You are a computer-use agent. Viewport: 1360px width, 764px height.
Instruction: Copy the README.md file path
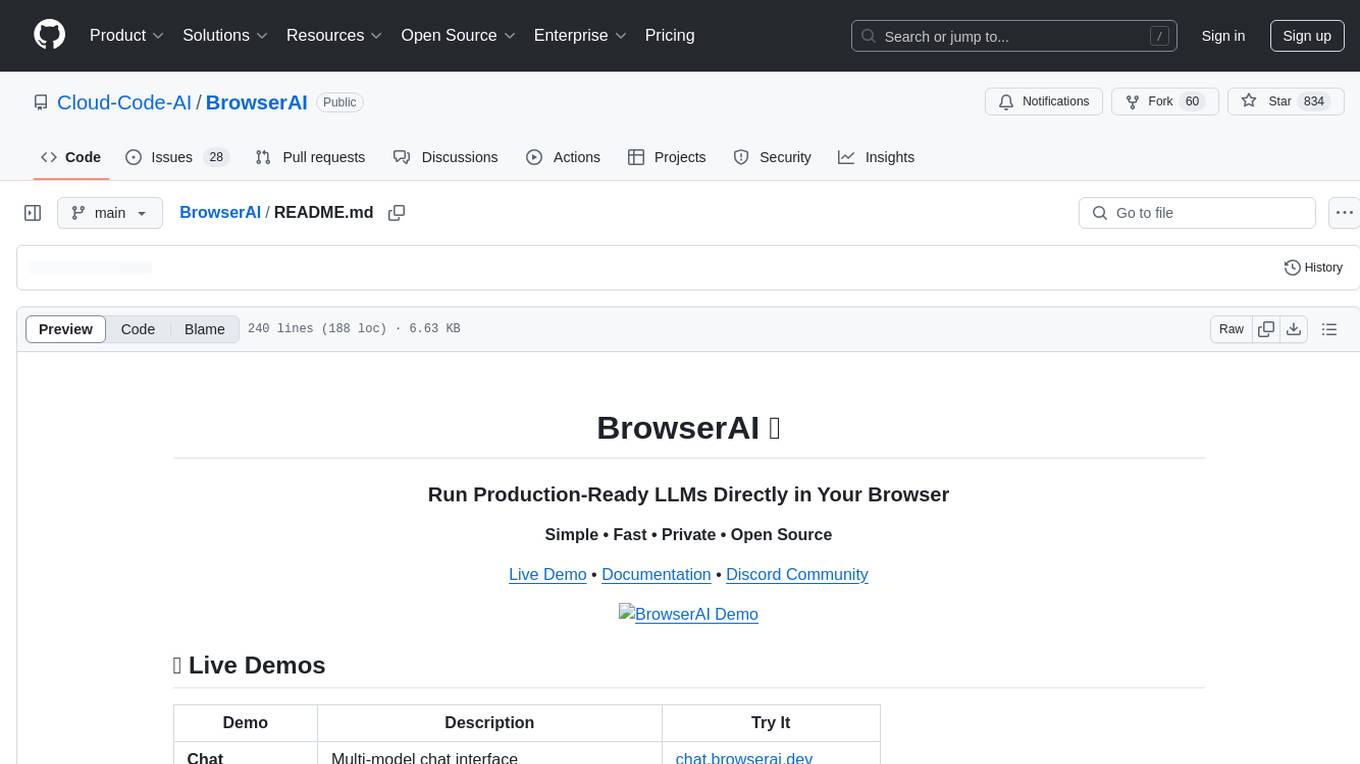(x=397, y=213)
